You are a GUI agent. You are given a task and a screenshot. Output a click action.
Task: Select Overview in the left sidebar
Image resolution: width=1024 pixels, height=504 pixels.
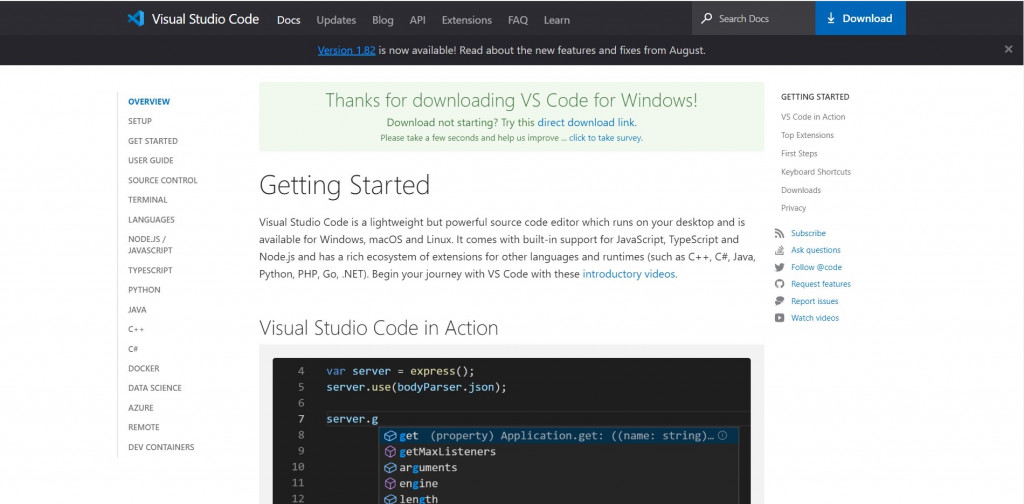pos(149,101)
